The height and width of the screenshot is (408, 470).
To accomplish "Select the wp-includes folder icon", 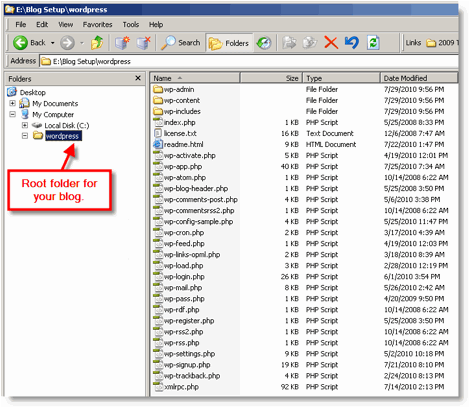I will 158,111.
